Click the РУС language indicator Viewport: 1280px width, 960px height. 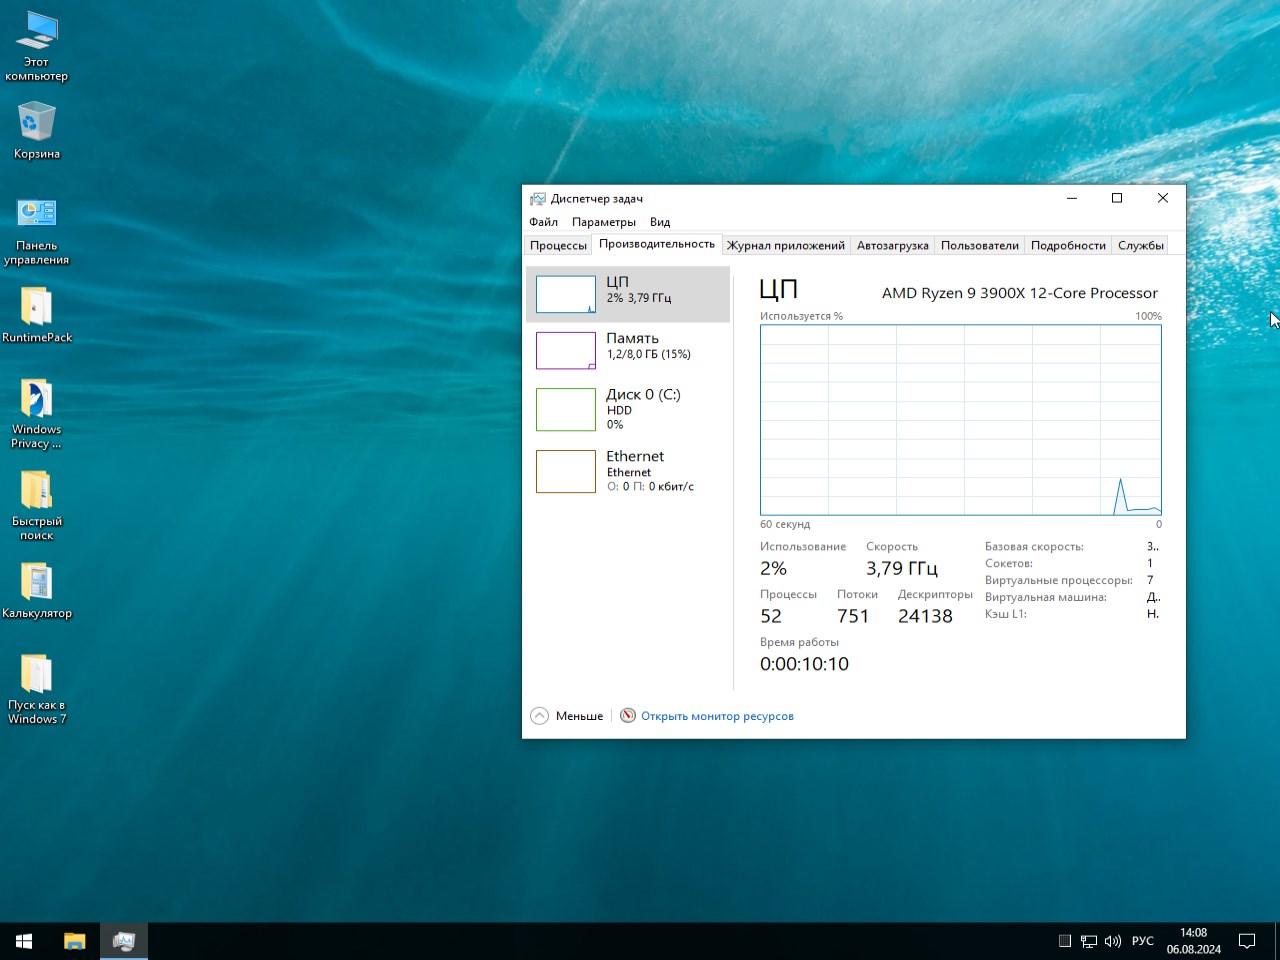pos(1143,941)
